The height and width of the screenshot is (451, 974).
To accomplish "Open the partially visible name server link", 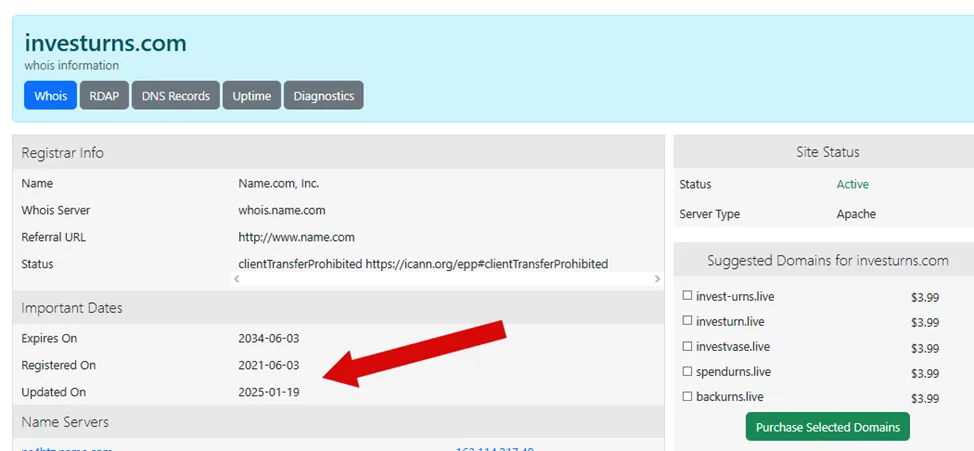I will click(x=66, y=449).
